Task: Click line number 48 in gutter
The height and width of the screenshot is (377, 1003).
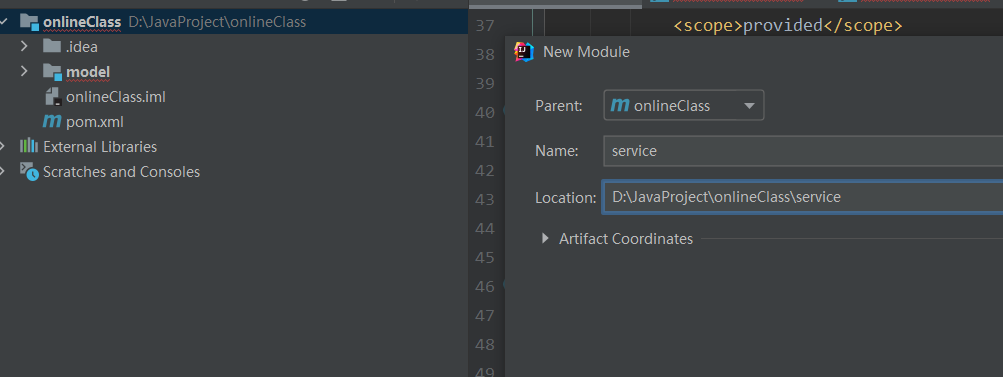Action: pyautogui.click(x=486, y=344)
